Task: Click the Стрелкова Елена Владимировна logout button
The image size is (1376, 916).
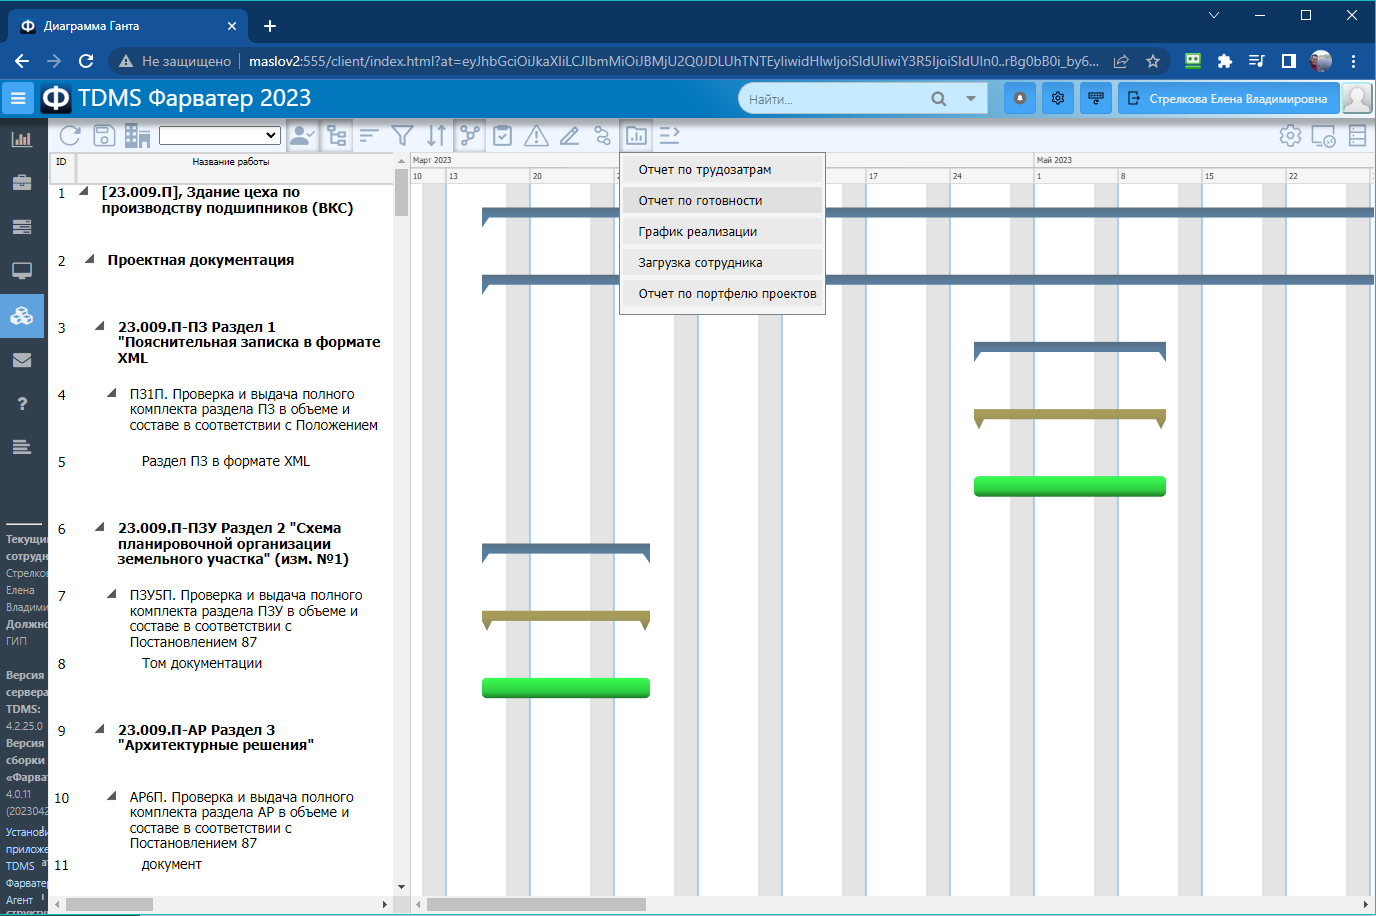Action: coord(1229,98)
